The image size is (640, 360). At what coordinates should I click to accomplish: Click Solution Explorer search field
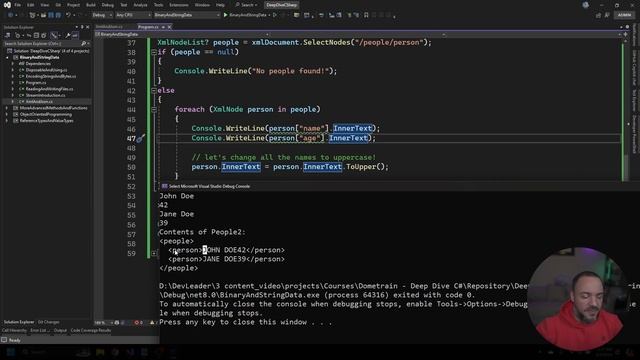click(42, 43)
